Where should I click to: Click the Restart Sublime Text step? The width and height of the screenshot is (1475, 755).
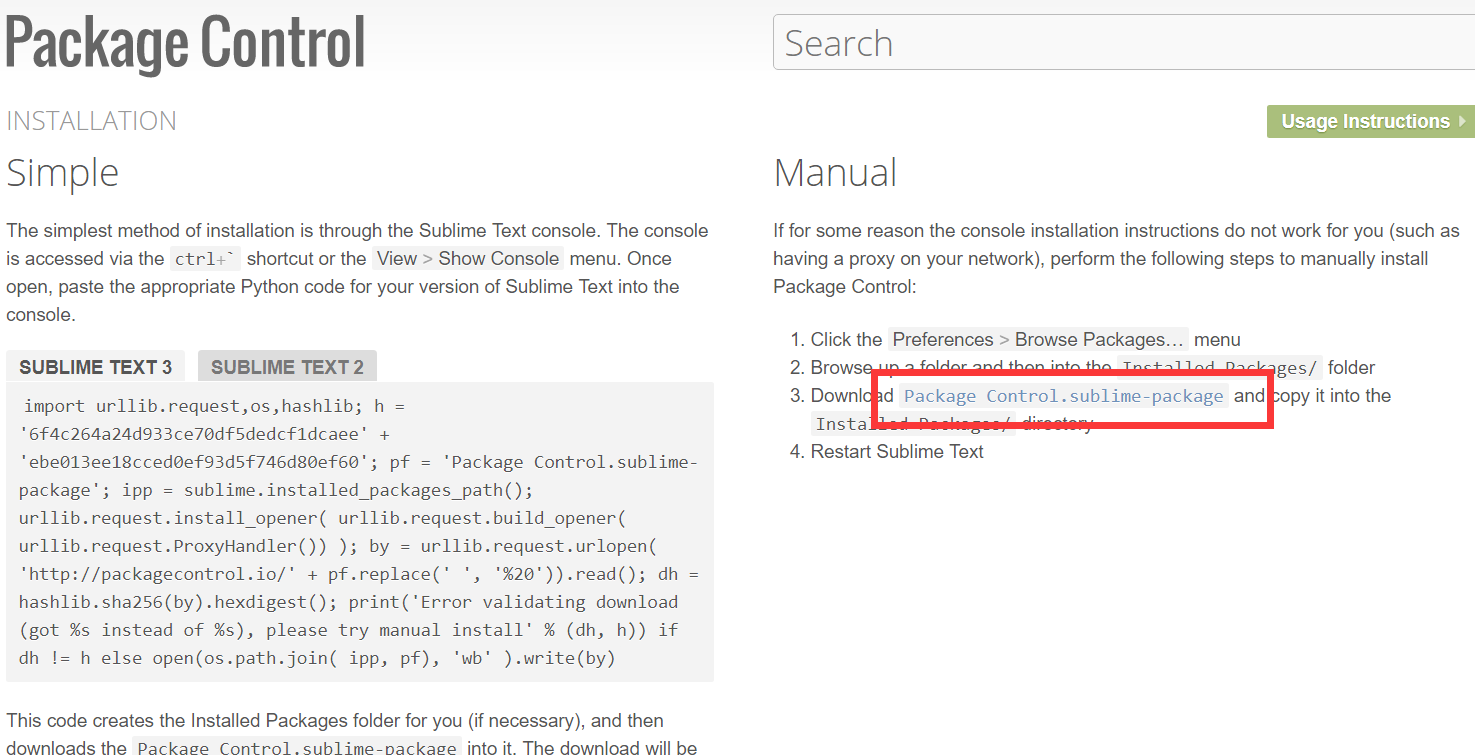[x=897, y=452]
